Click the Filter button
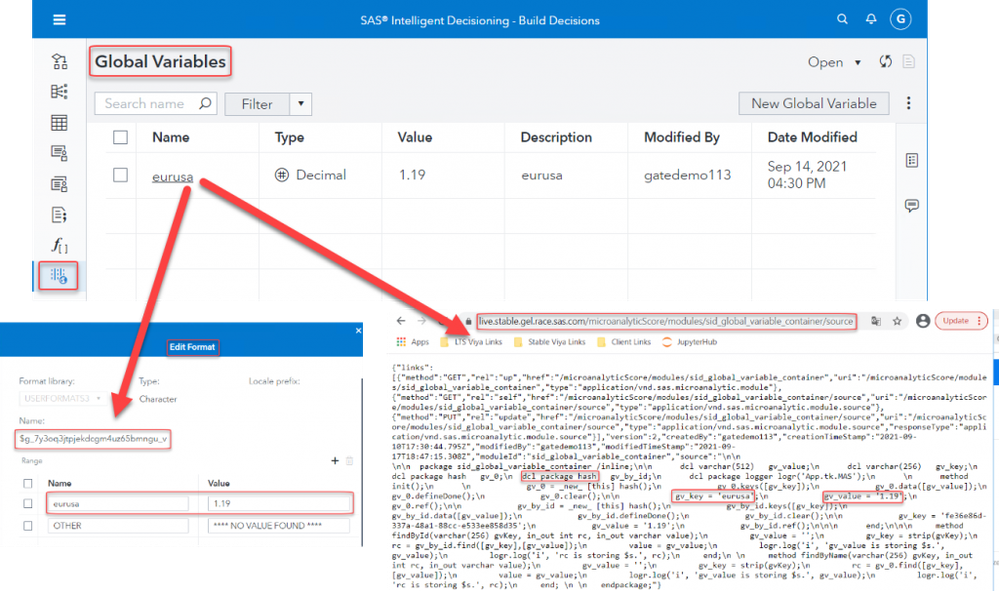This screenshot has width=999, height=591. tap(257, 104)
